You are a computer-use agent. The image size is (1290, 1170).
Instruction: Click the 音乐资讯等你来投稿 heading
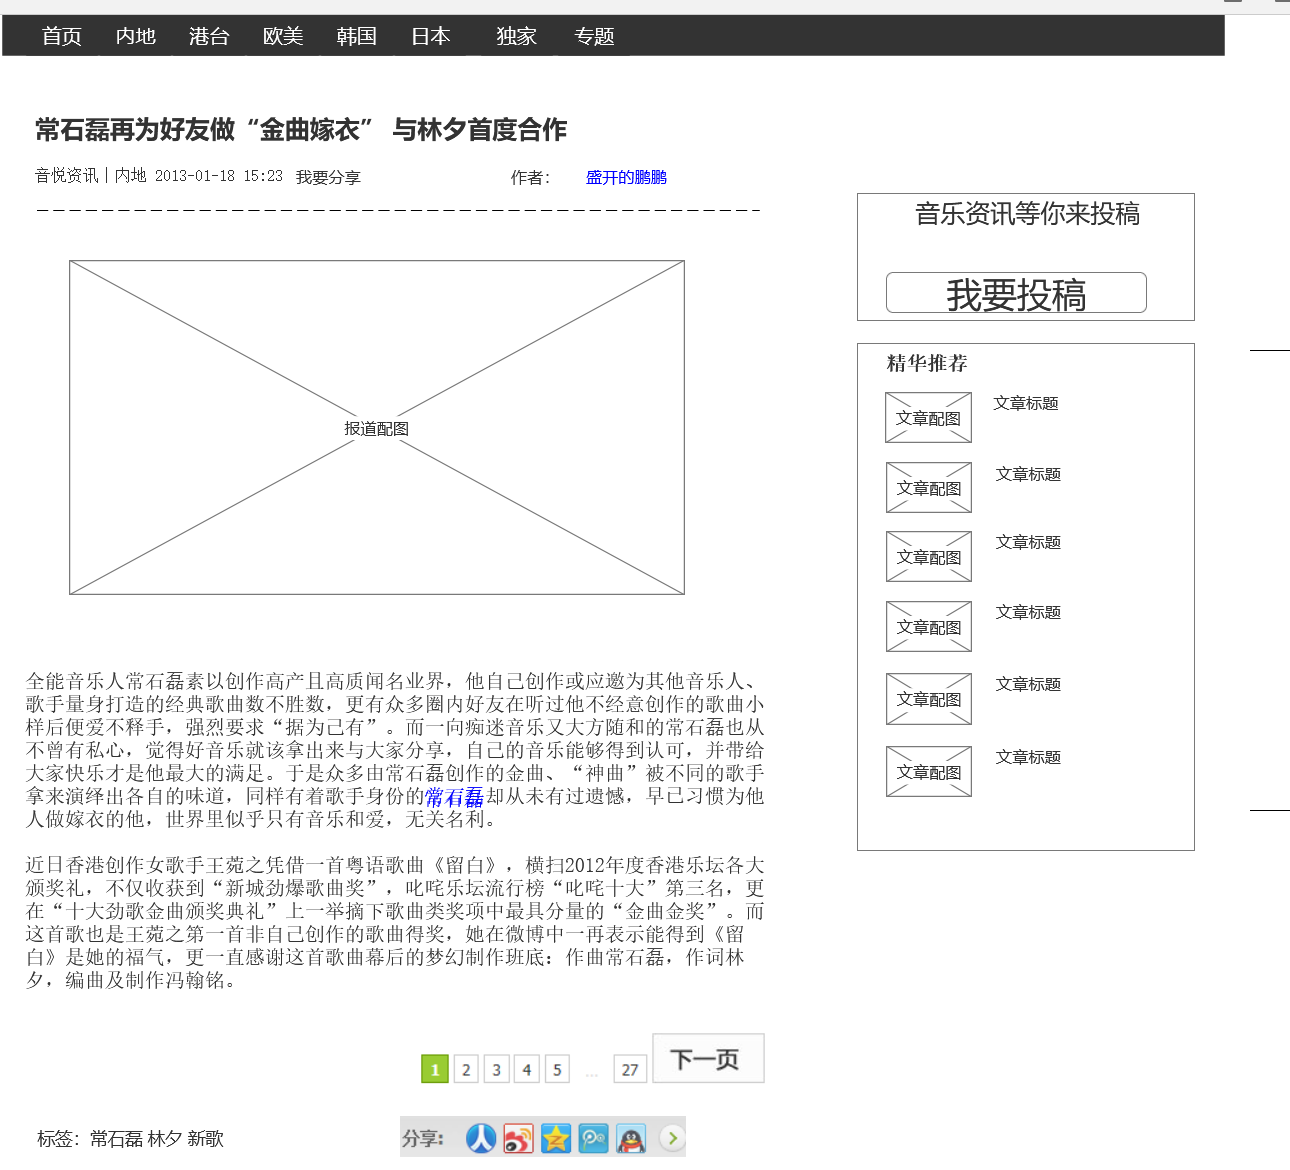click(1028, 214)
